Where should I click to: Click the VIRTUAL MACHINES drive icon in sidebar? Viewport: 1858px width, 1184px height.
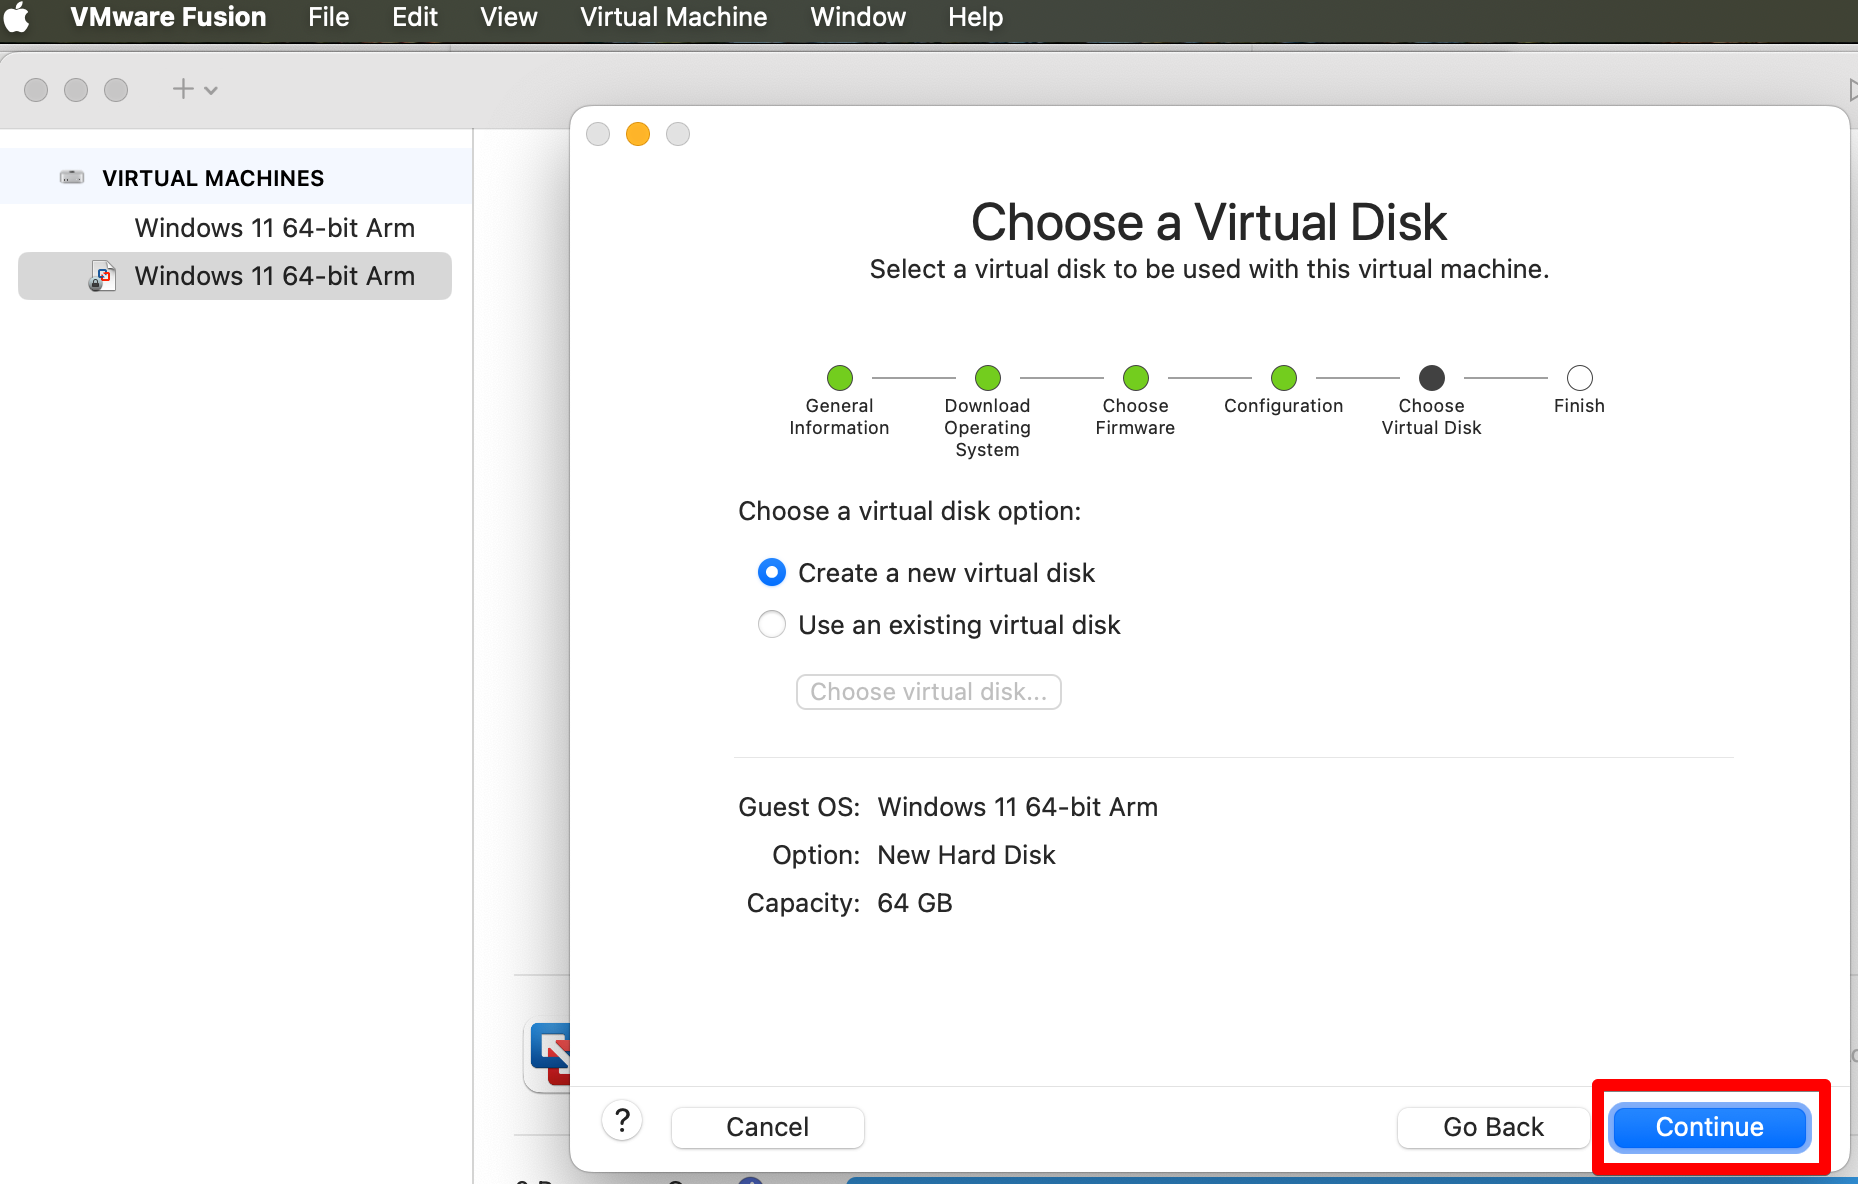[x=72, y=177]
